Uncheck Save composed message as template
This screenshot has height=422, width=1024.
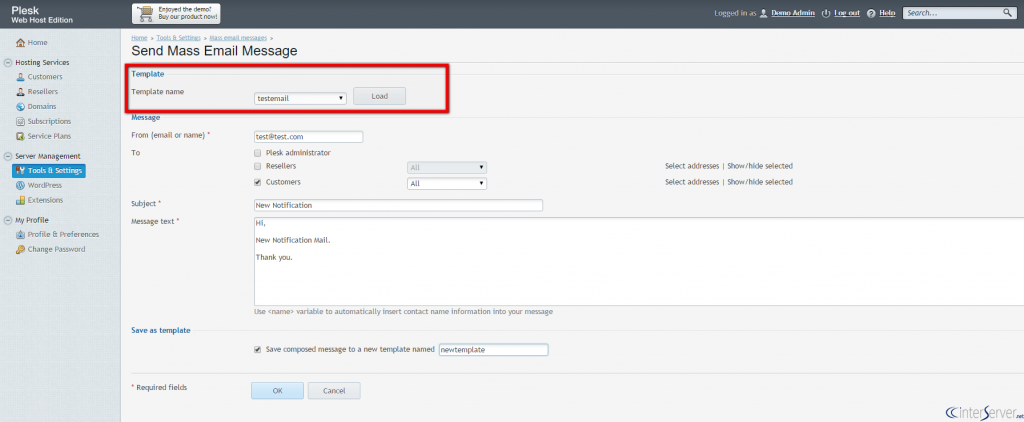click(x=258, y=349)
